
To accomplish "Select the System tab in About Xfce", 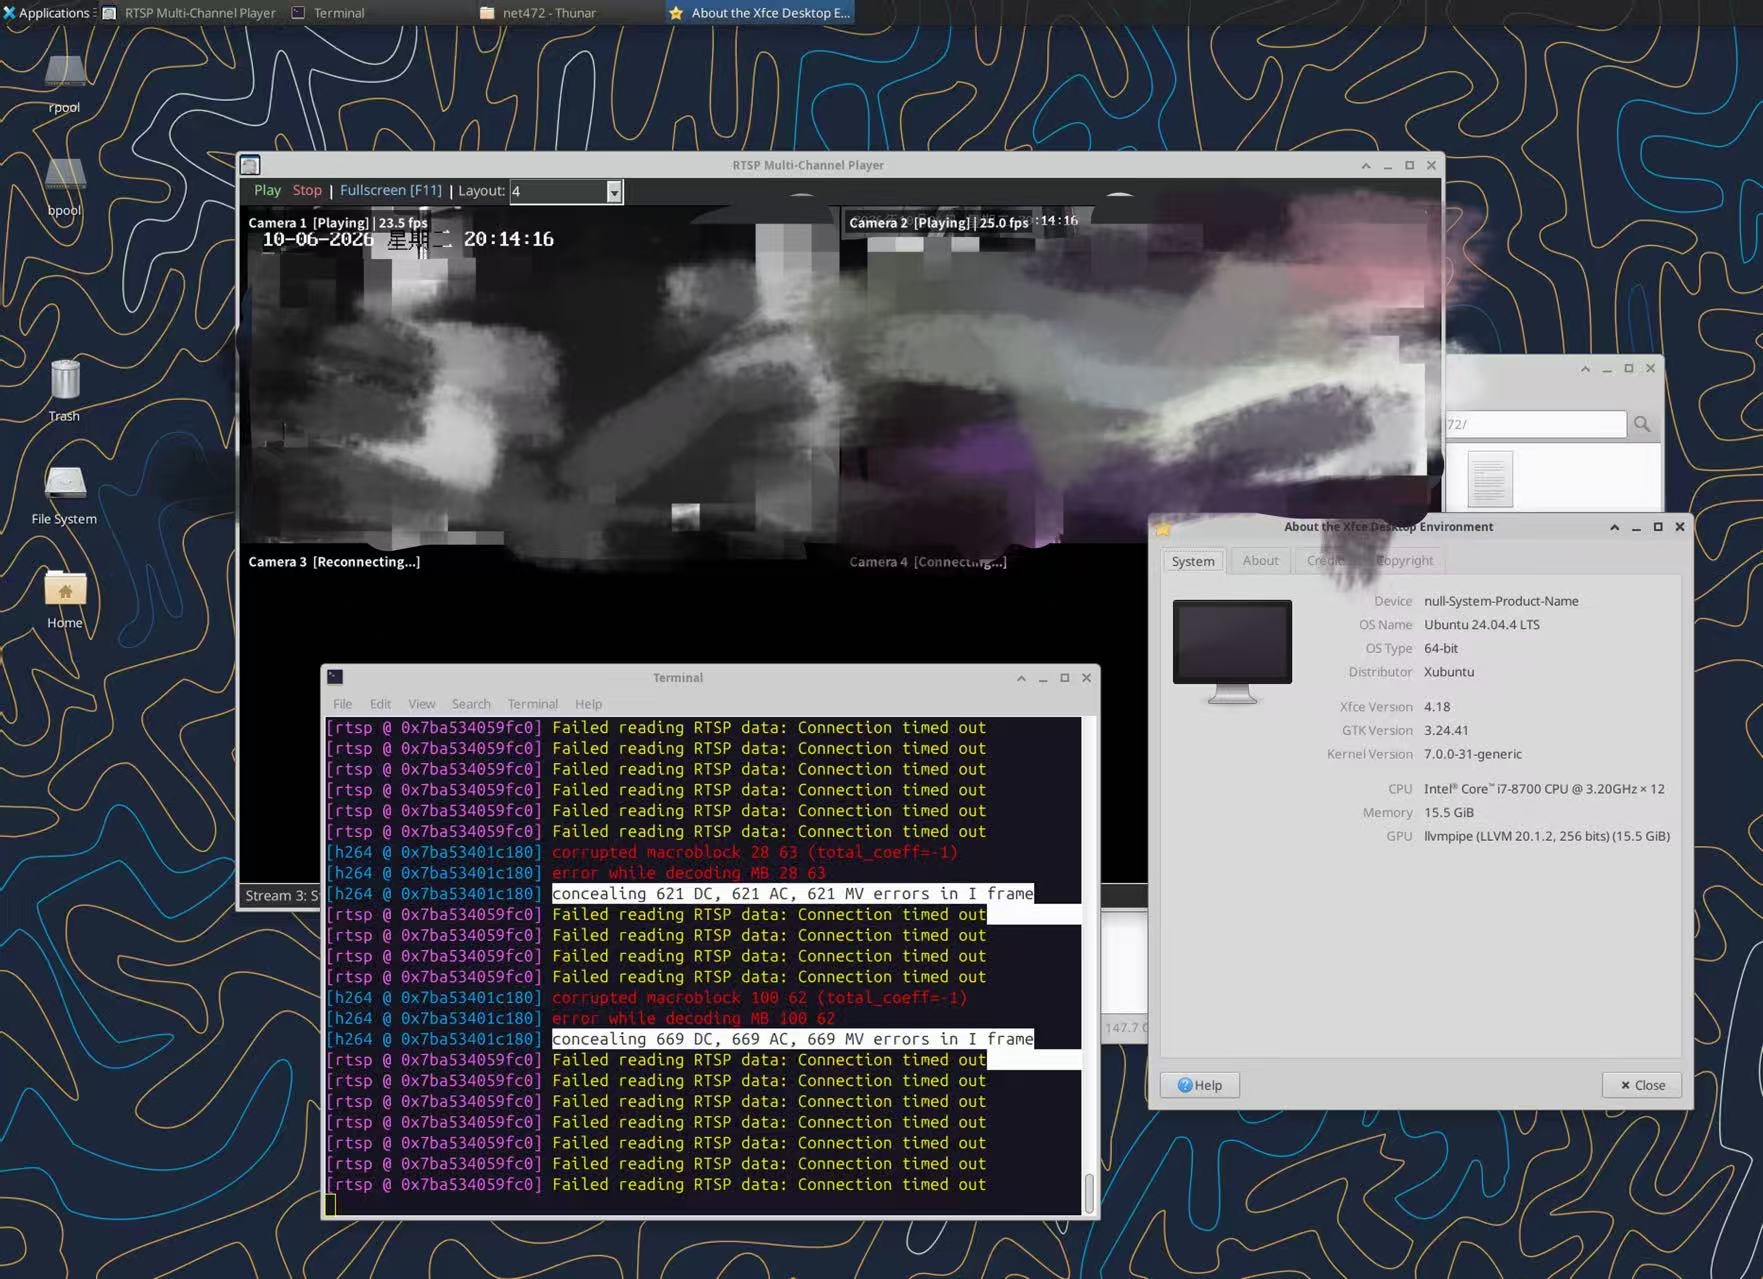I will pos(1193,561).
